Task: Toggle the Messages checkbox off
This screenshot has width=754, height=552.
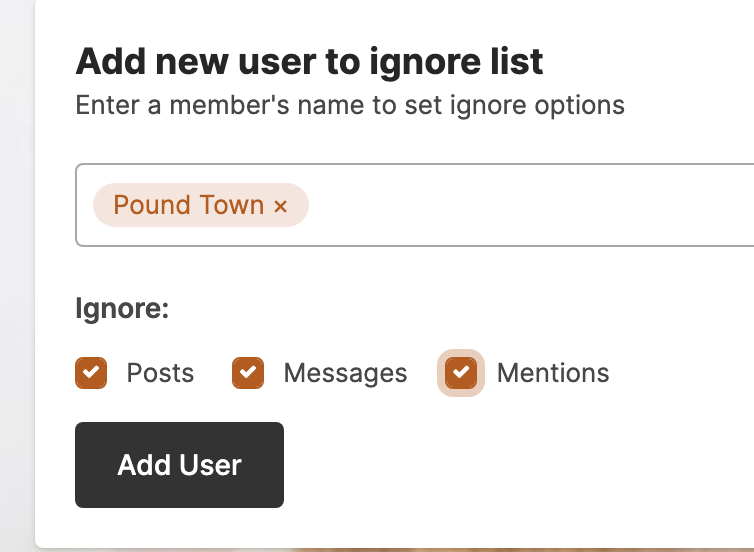Action: point(248,373)
